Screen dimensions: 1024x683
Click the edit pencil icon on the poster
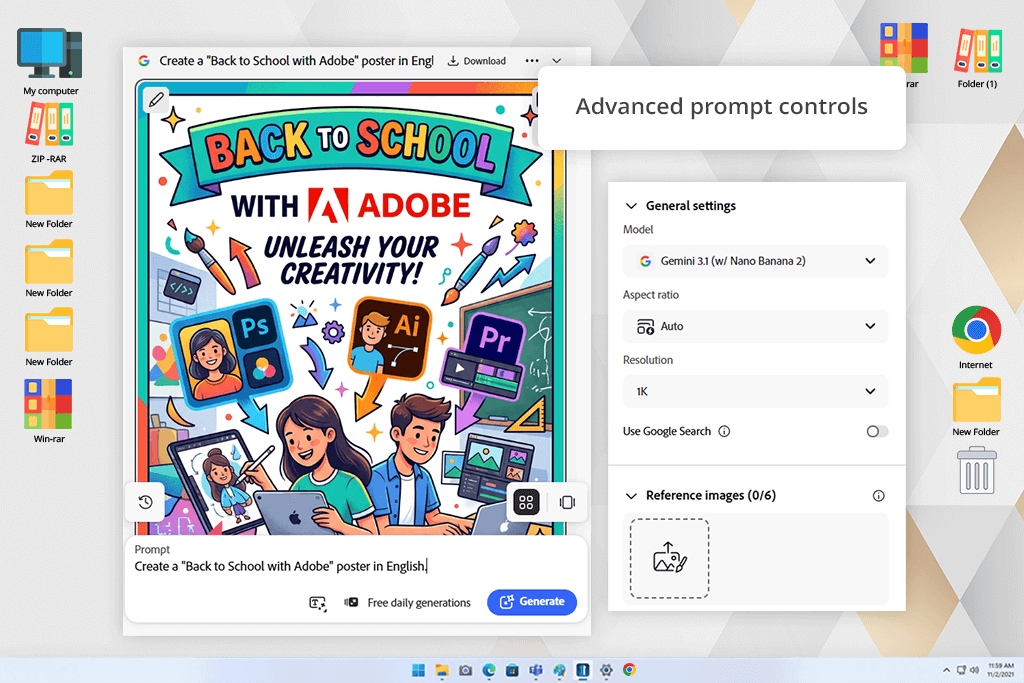point(156,100)
